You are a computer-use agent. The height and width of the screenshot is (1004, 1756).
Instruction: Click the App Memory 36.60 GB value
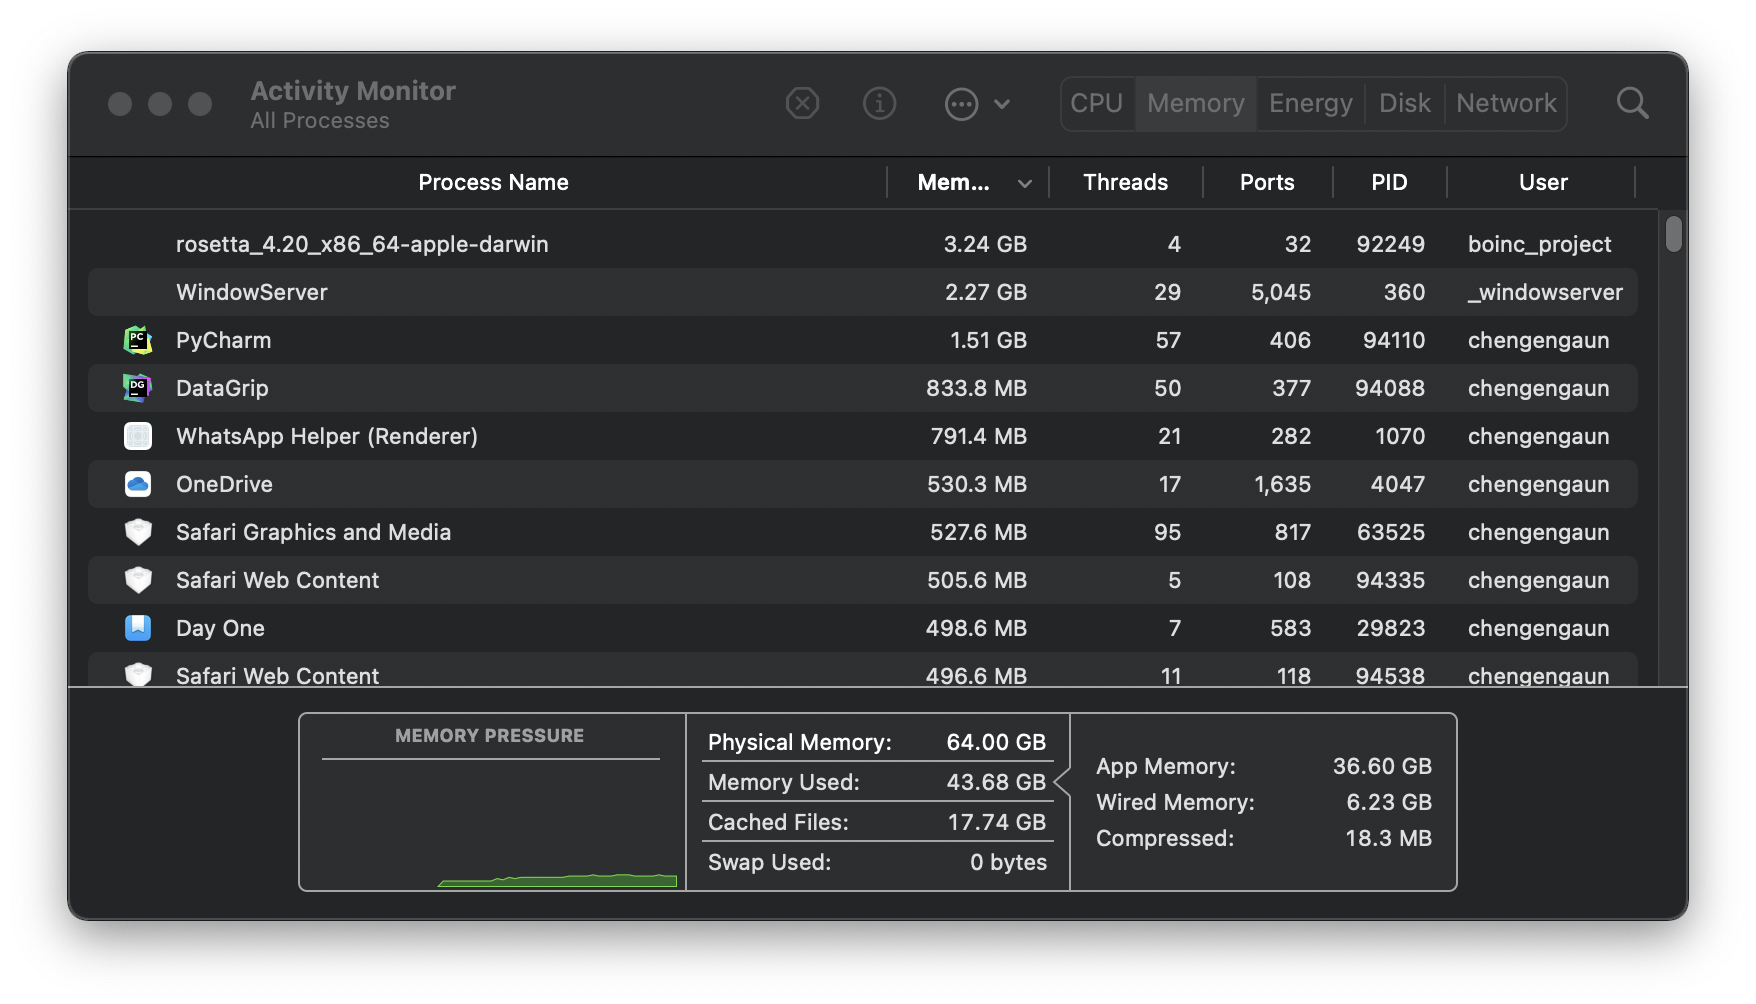pos(1382,766)
